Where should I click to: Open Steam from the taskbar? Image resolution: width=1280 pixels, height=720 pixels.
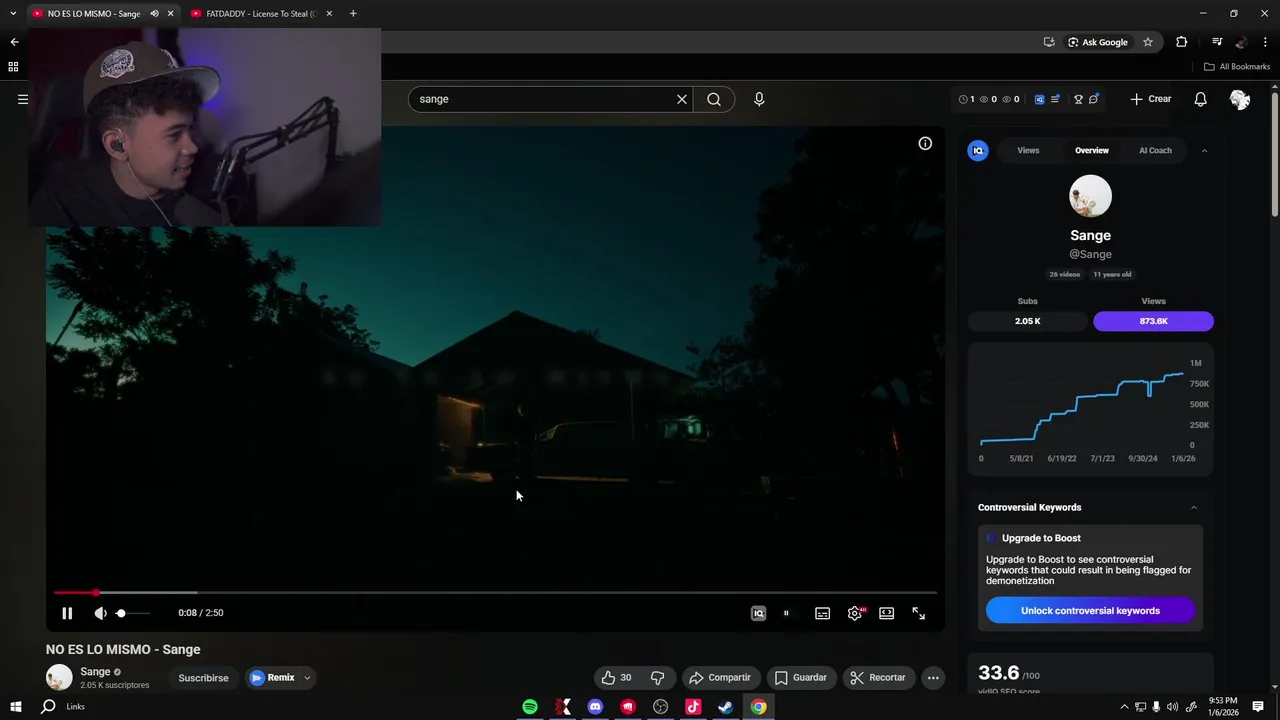[x=726, y=707]
